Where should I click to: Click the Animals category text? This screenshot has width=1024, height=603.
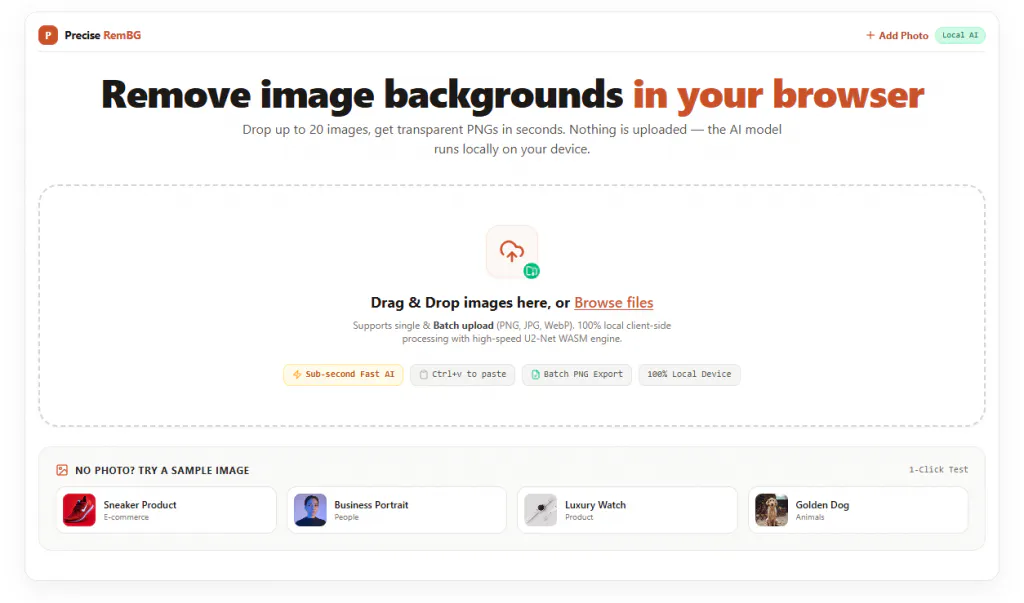coord(810,517)
